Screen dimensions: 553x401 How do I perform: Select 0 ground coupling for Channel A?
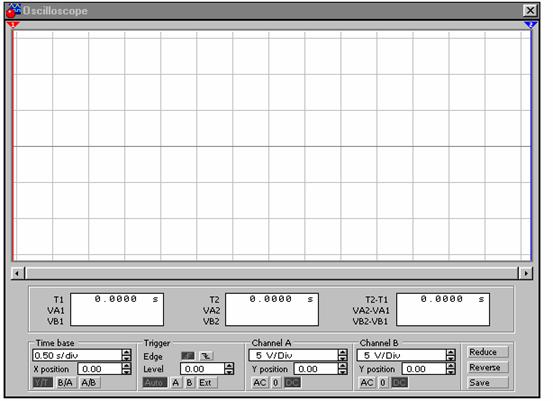coord(276,383)
